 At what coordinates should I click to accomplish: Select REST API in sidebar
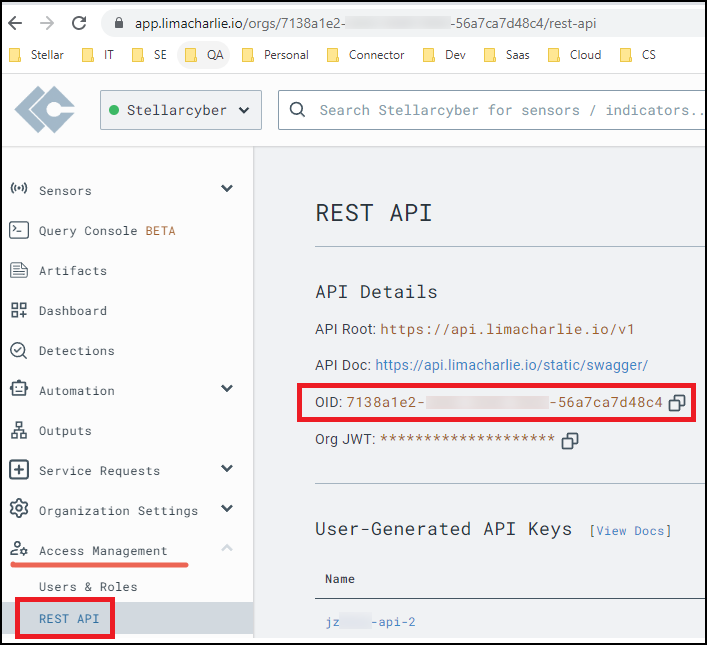(x=69, y=619)
